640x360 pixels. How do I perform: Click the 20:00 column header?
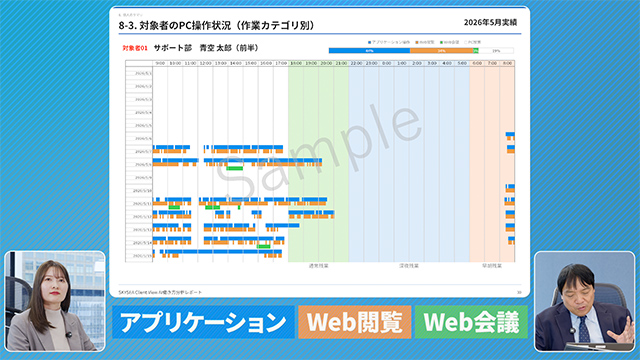(x=326, y=63)
